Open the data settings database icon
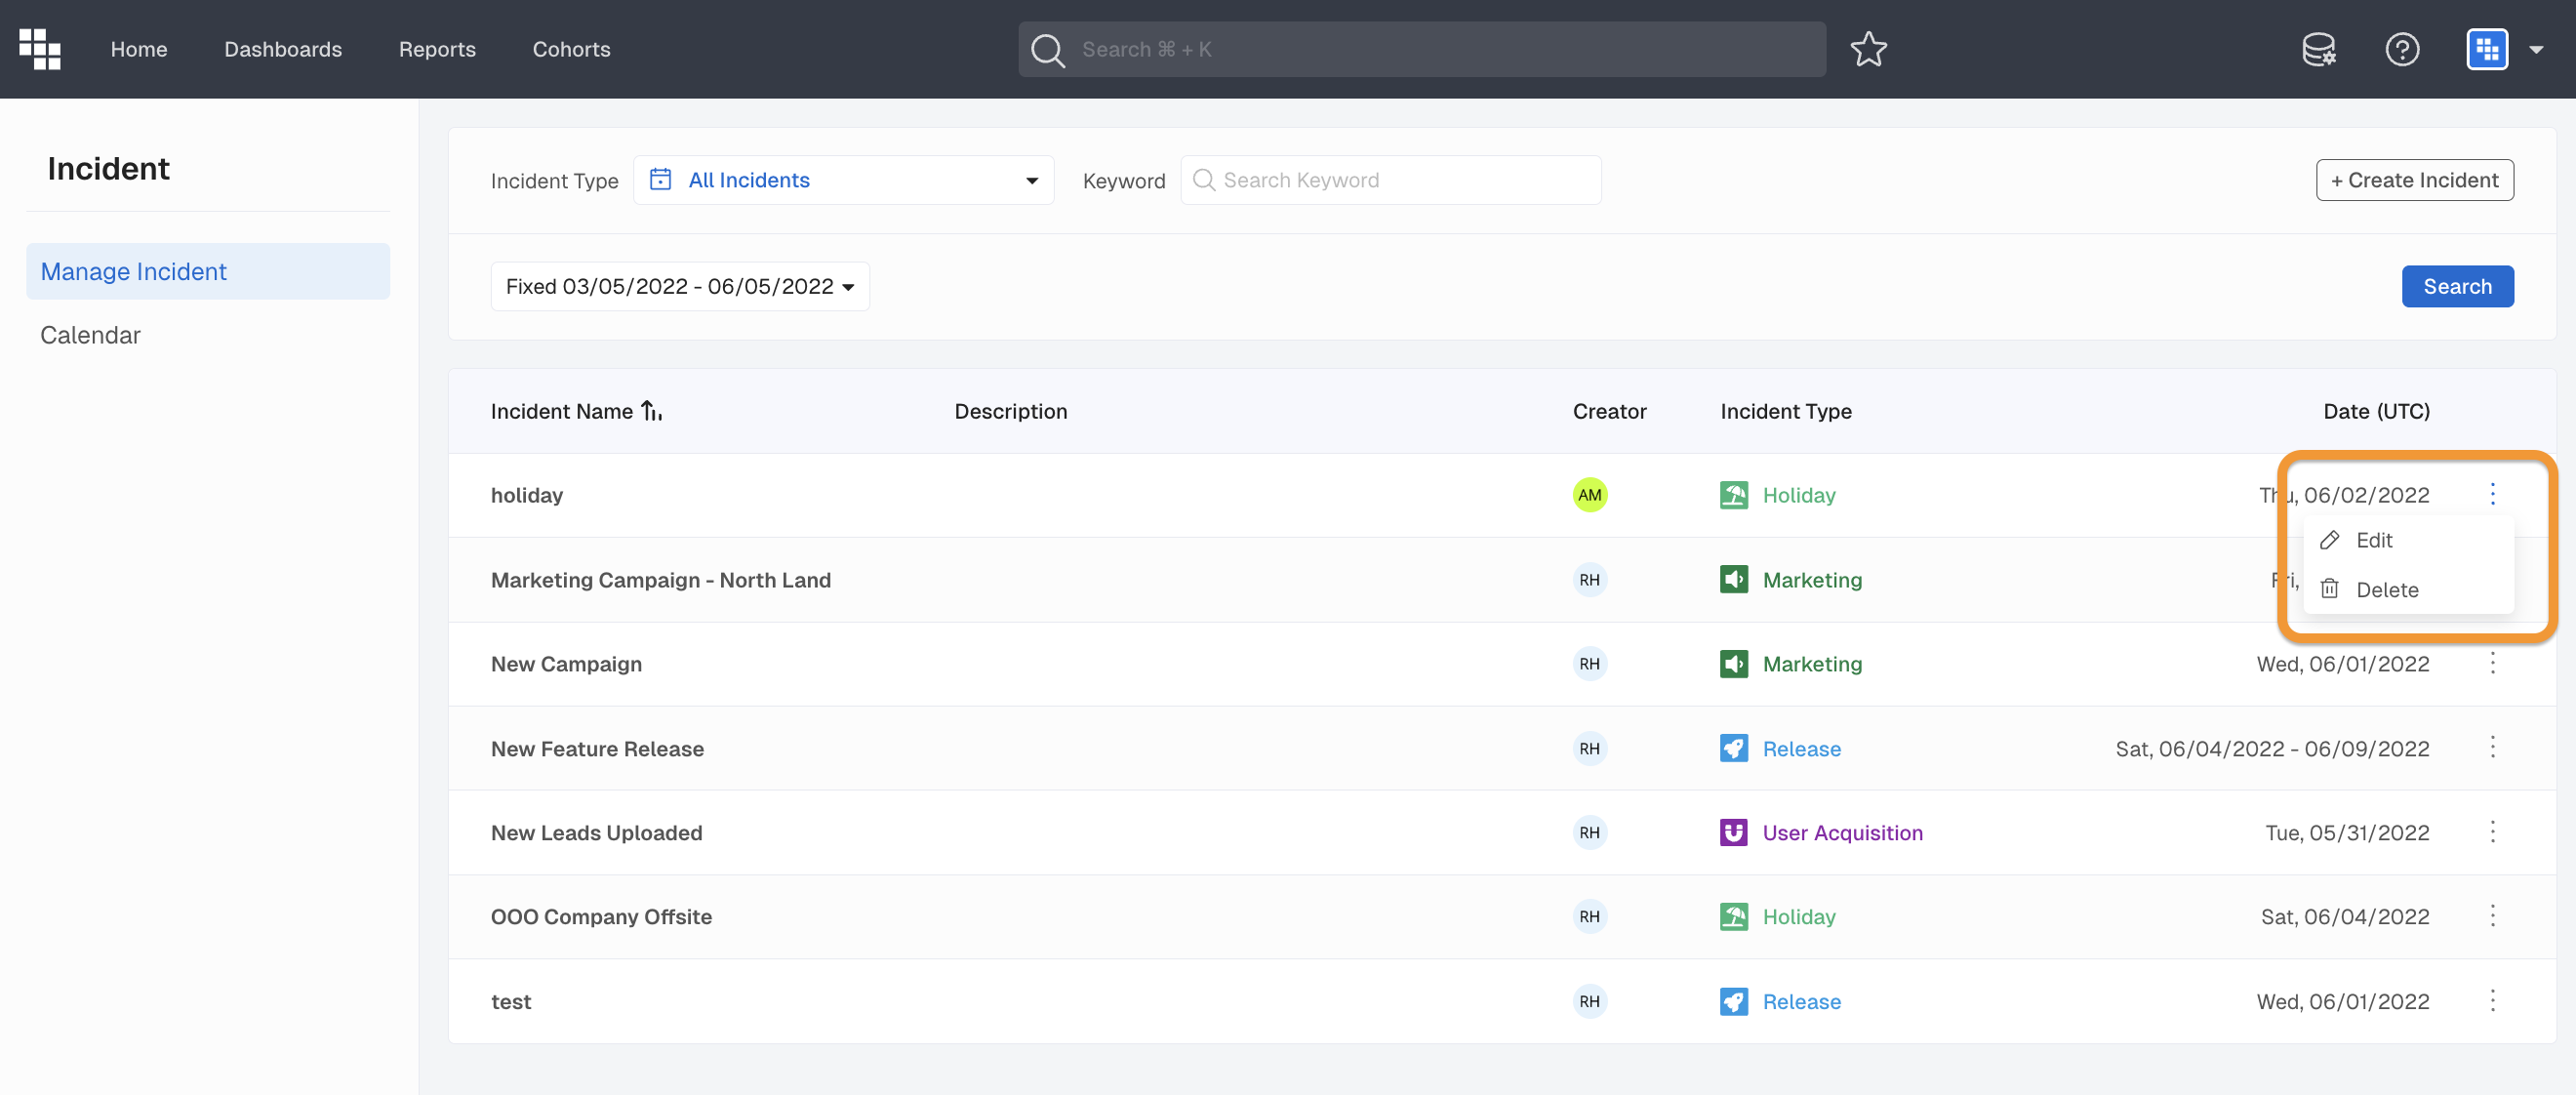 pos(2318,49)
